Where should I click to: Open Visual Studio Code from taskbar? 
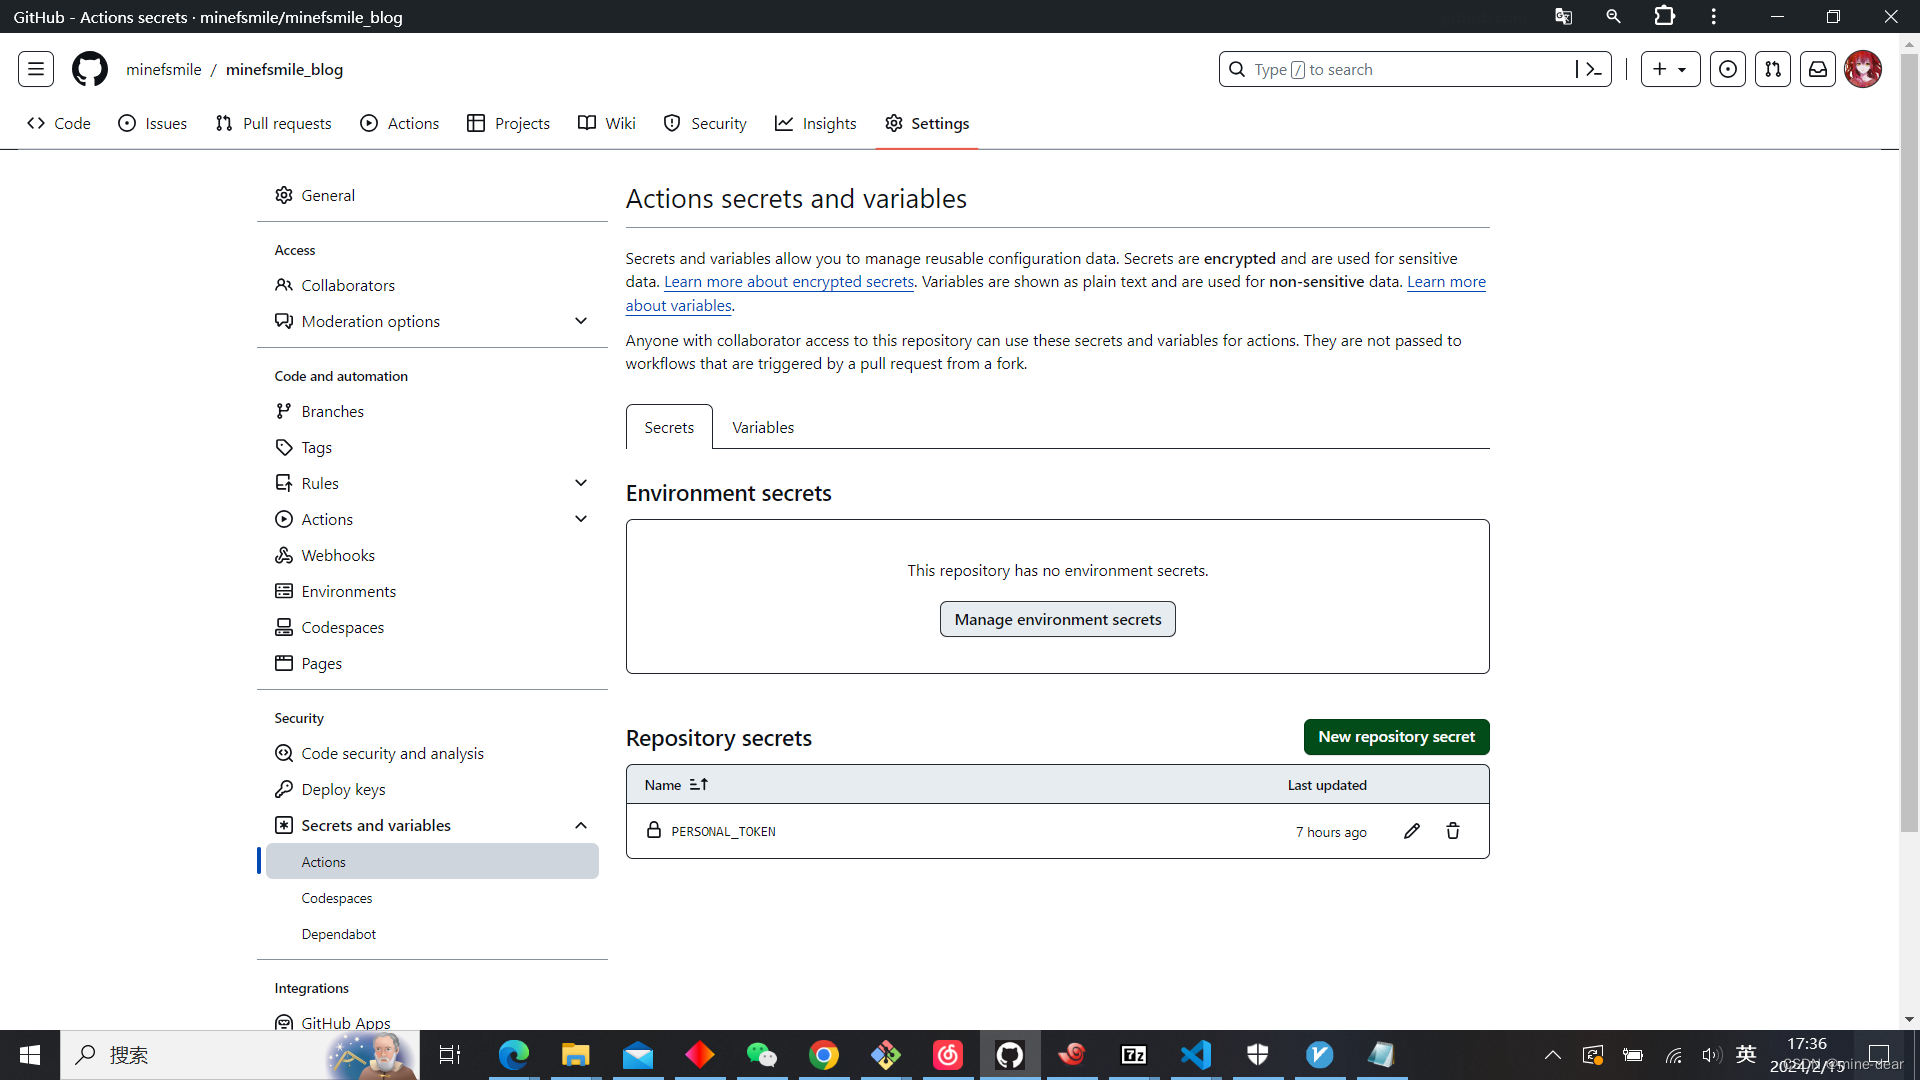pyautogui.click(x=1196, y=1055)
